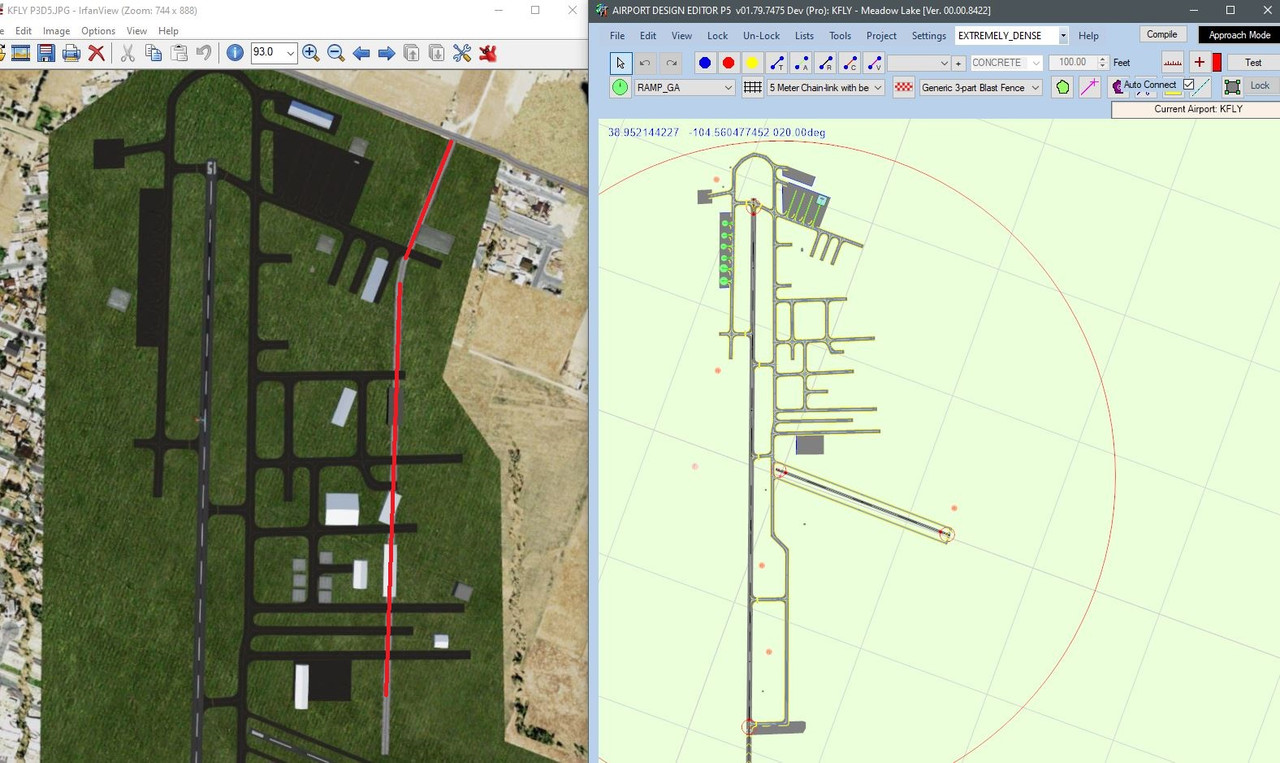This screenshot has width=1280, height=763.
Task: Open the Project menu
Action: [881, 36]
